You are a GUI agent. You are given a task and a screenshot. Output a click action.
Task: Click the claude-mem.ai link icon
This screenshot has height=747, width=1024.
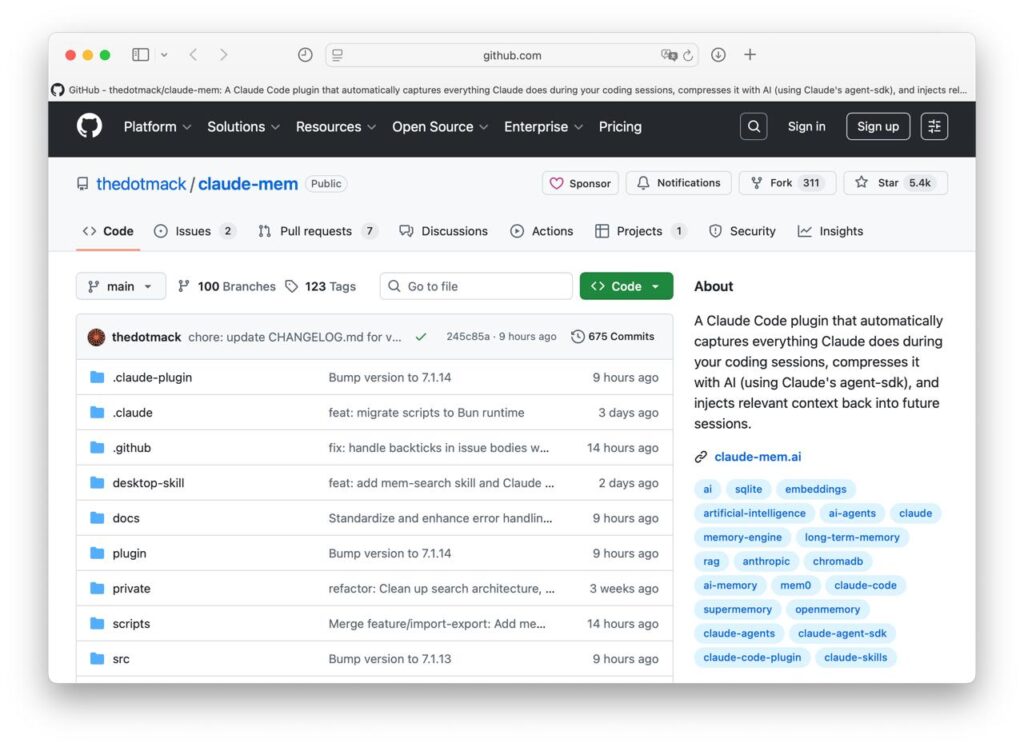[700, 457]
